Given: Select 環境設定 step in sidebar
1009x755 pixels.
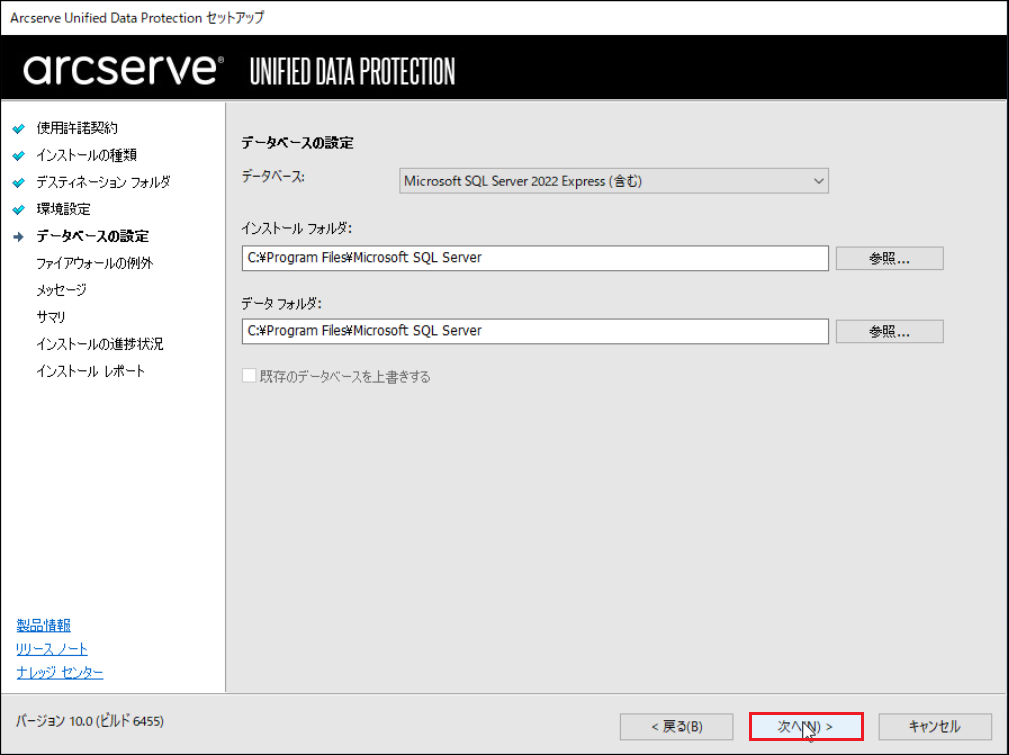Looking at the screenshot, I should (63, 209).
